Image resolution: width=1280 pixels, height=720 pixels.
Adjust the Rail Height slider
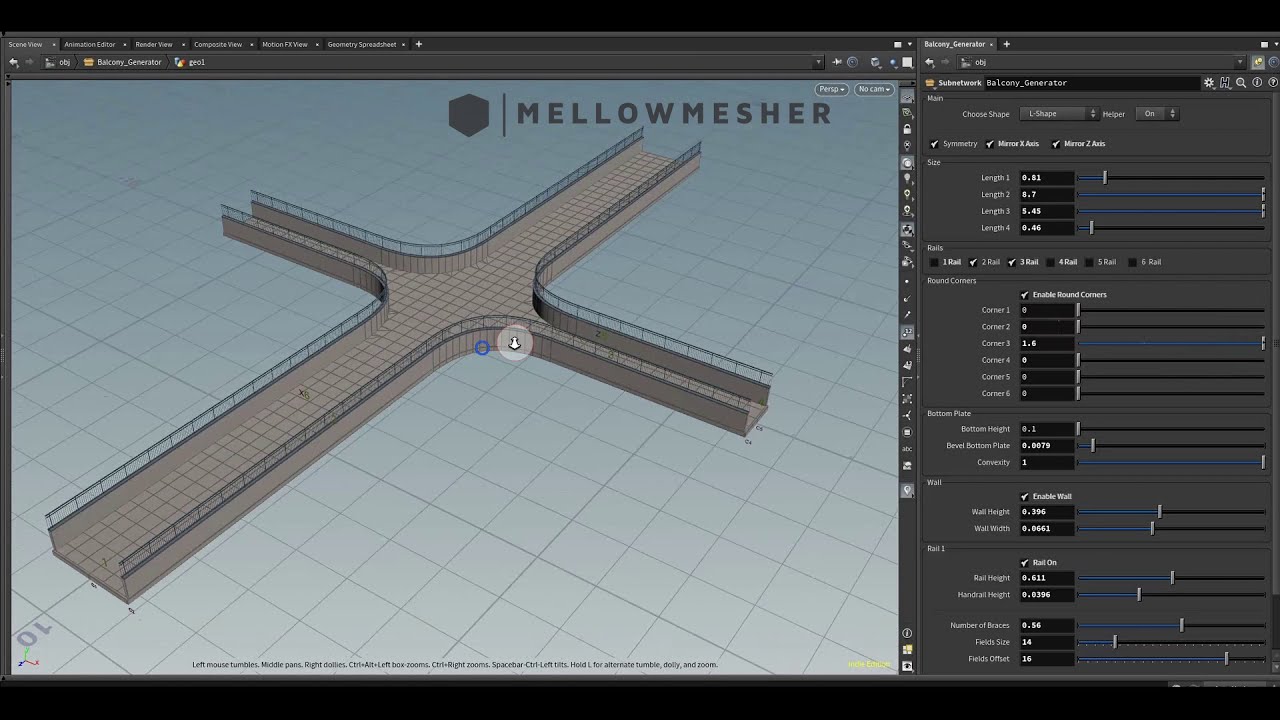pos(1171,578)
